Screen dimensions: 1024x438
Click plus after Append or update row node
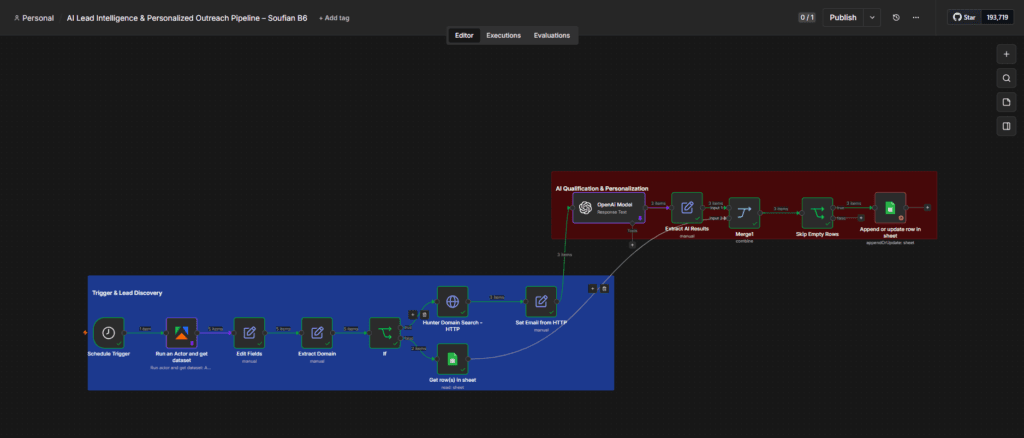(x=927, y=208)
